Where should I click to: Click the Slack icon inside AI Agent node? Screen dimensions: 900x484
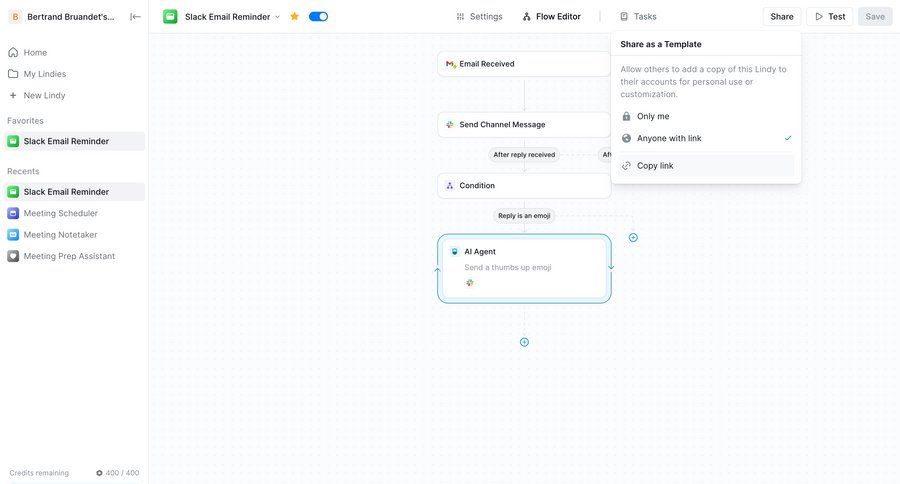pos(470,282)
